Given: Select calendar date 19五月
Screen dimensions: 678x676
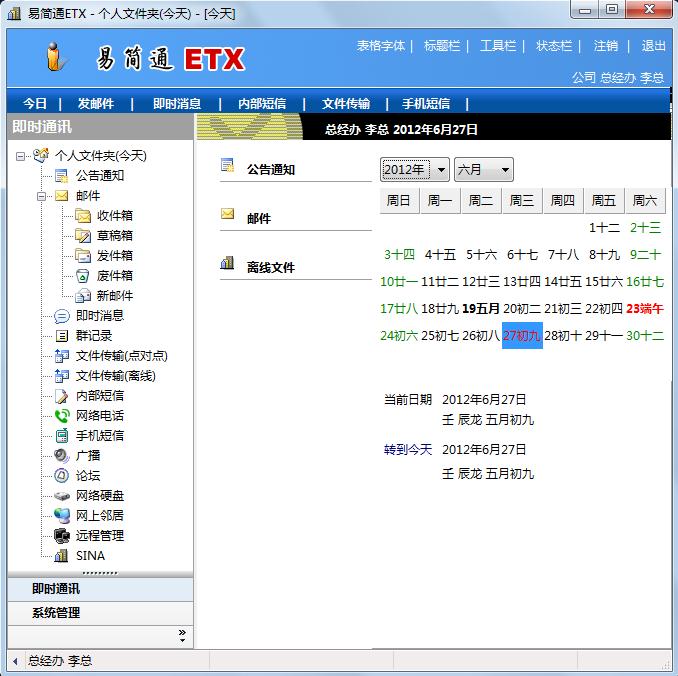Looking at the screenshot, I should coord(481,309).
